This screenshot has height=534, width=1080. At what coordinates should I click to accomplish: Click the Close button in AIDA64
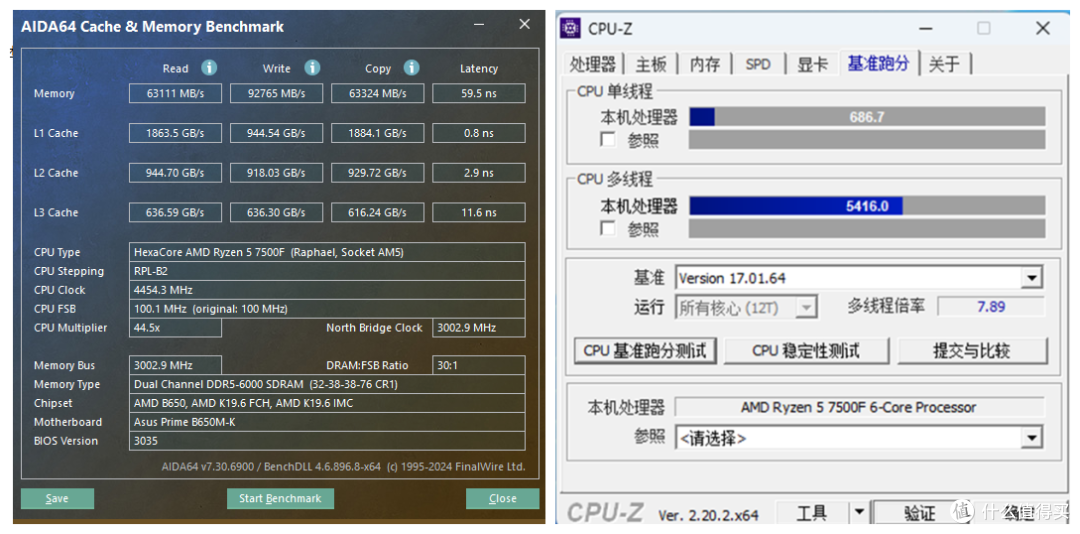coord(503,498)
